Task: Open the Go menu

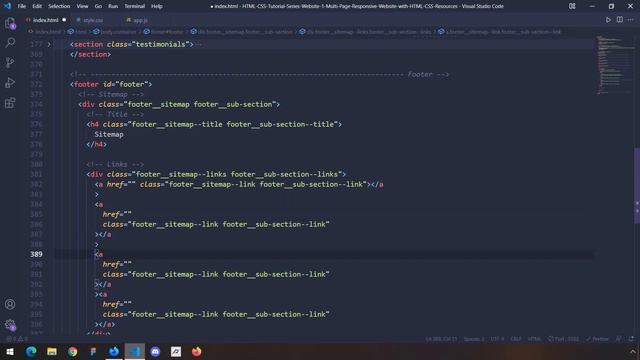Action: (98, 6)
